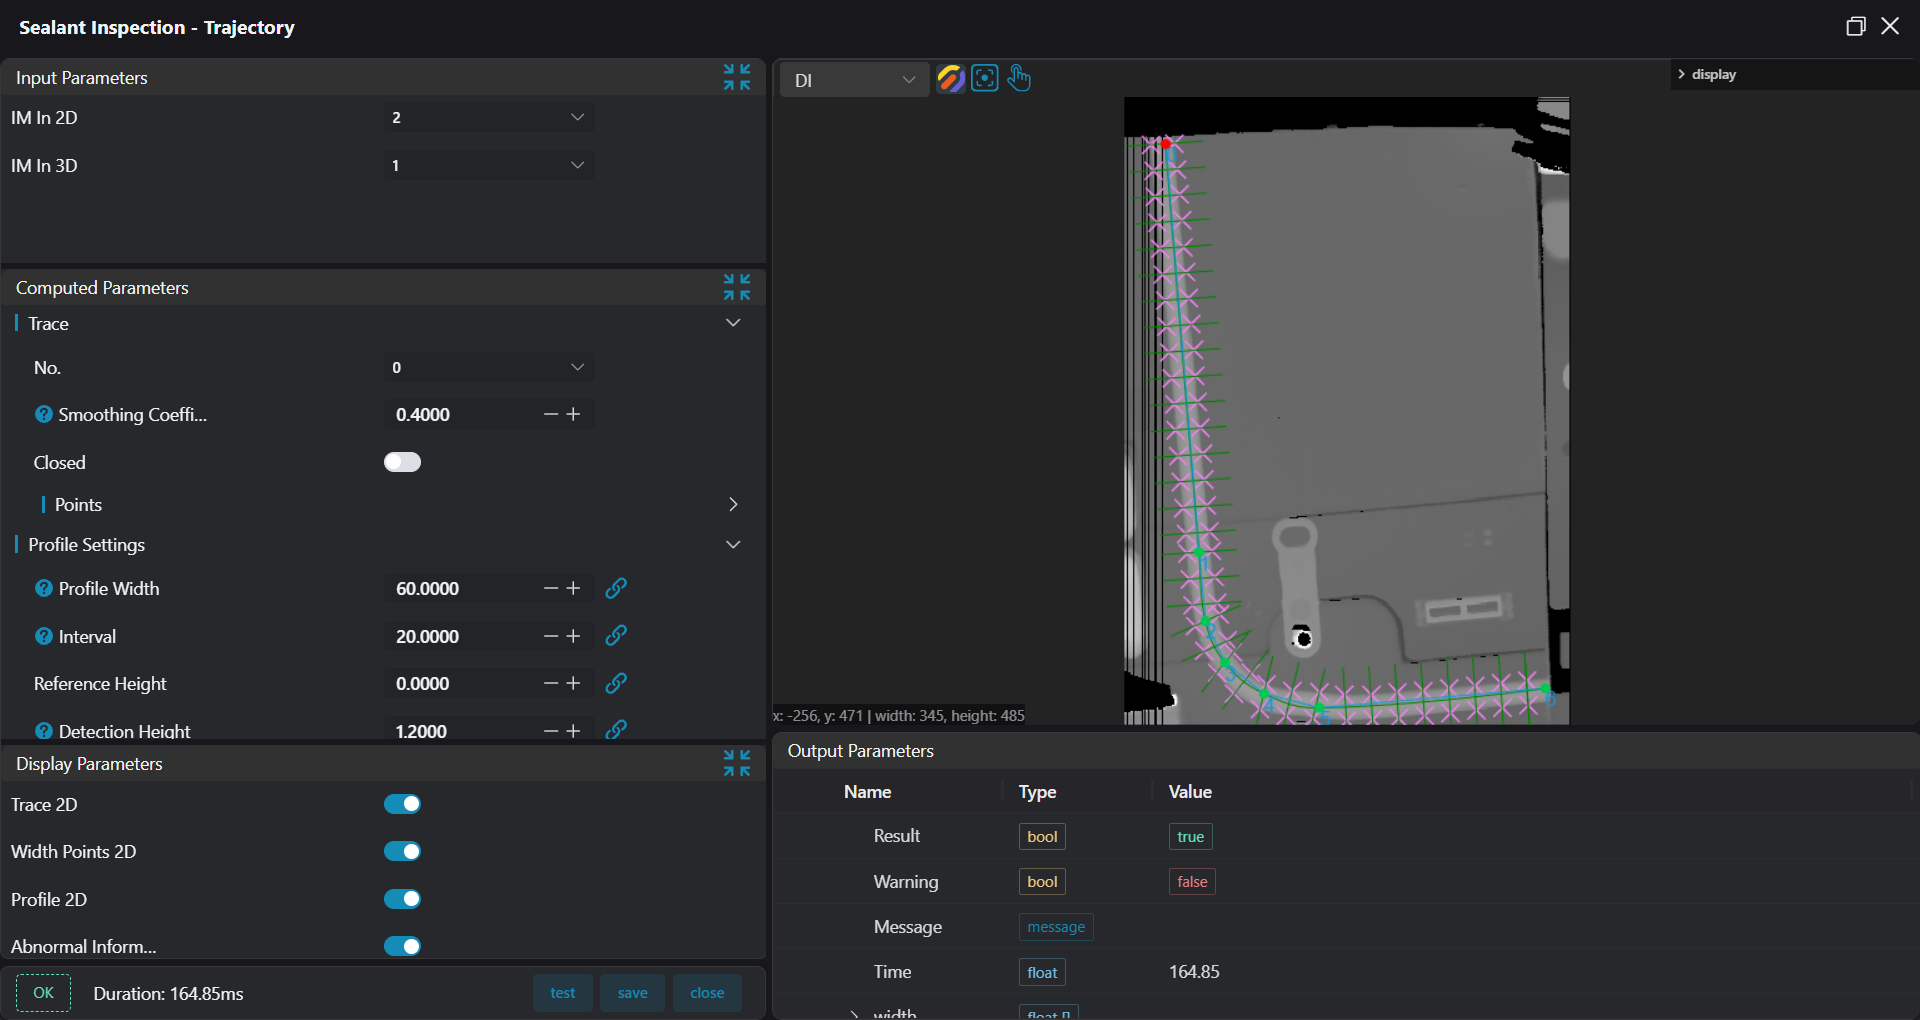Image resolution: width=1920 pixels, height=1020 pixels.
Task: Click the link icon beside Interval
Action: coord(616,636)
